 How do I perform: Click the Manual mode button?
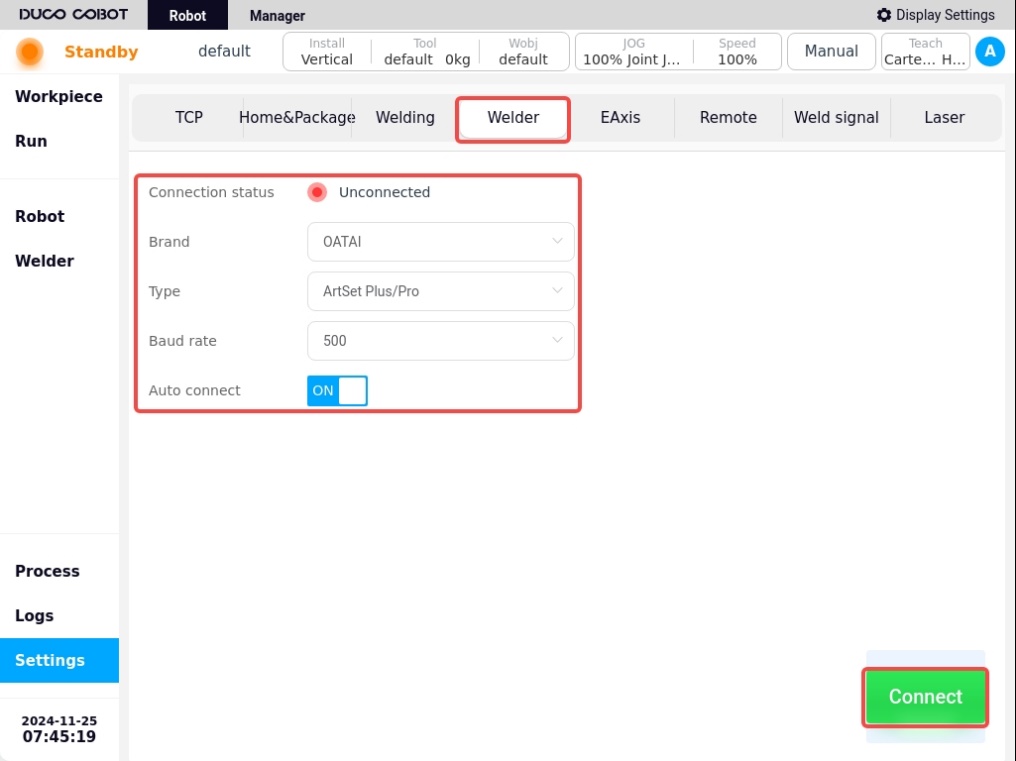[x=831, y=51]
